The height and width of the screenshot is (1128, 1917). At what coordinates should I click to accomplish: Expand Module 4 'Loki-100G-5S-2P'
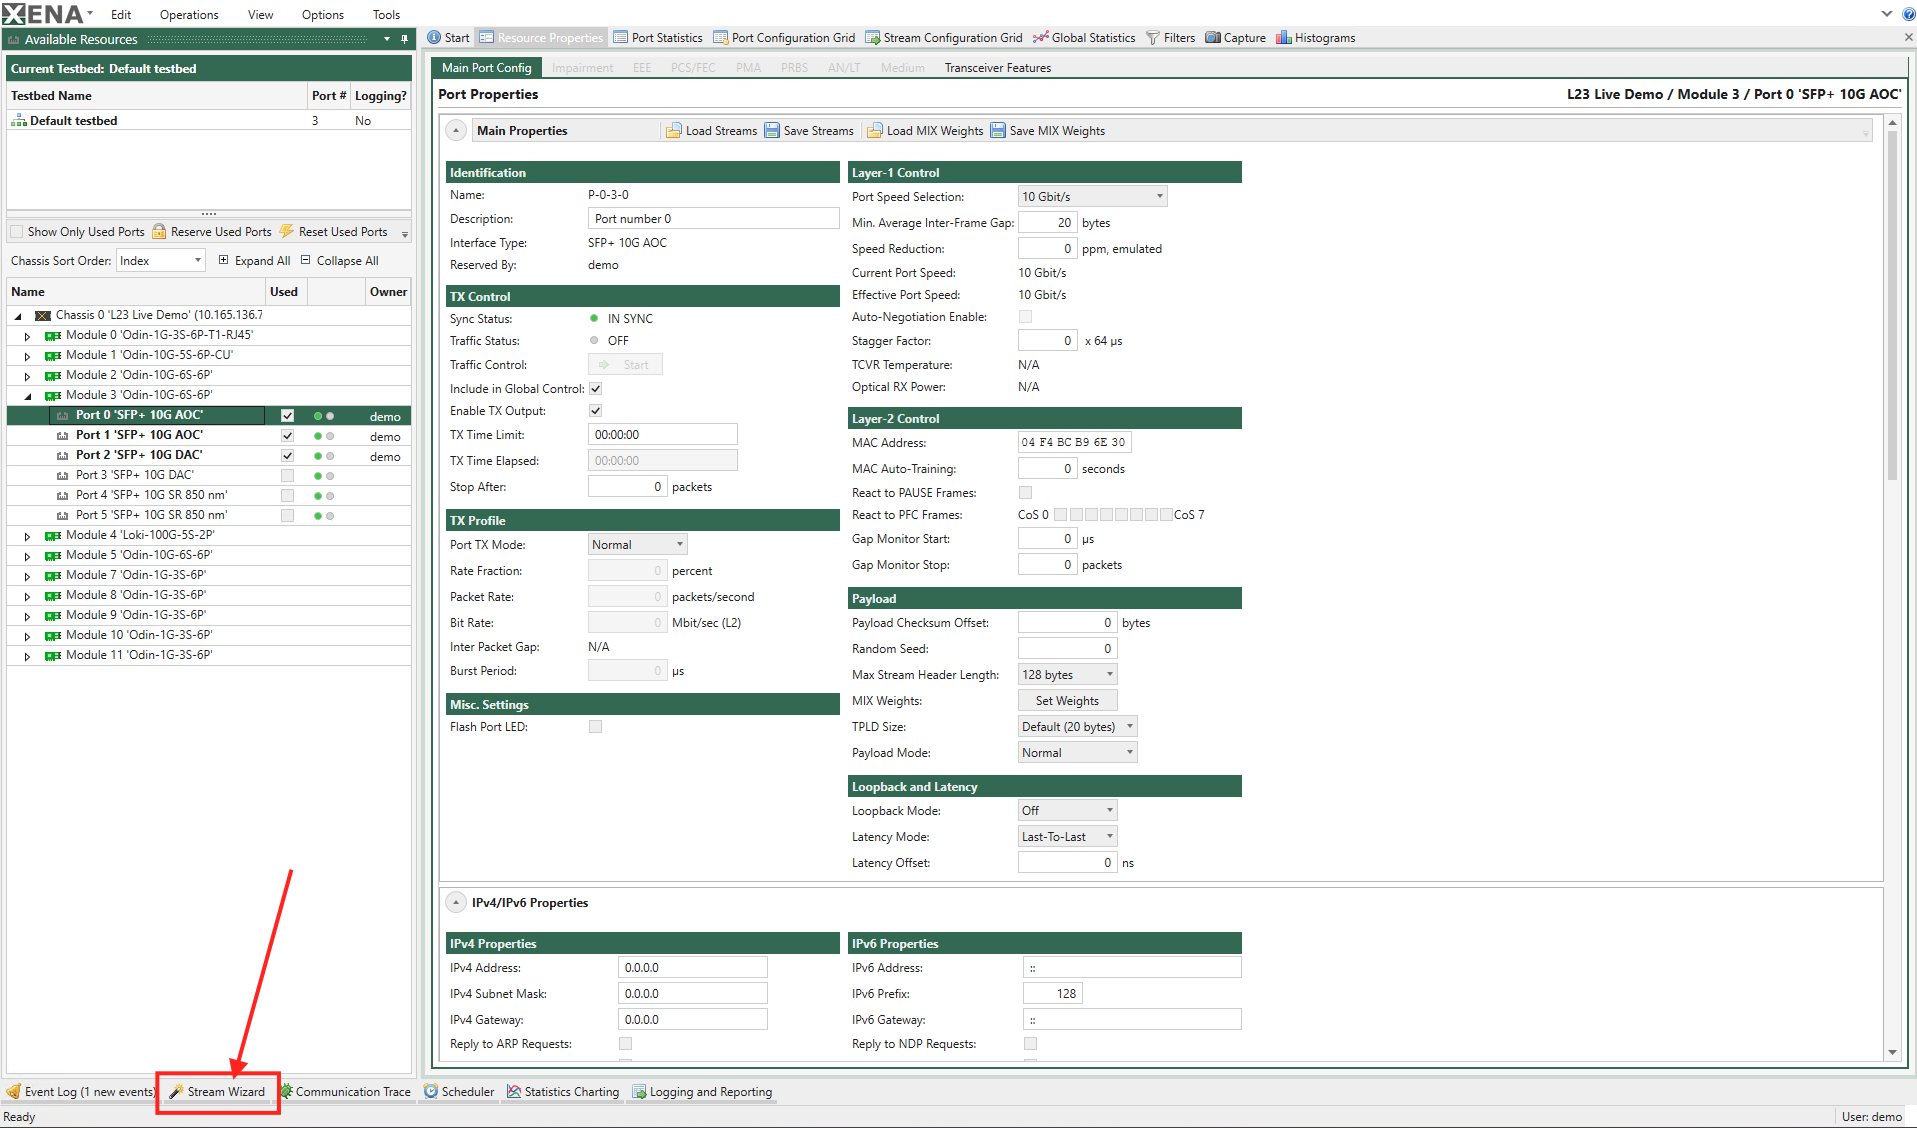(27, 536)
